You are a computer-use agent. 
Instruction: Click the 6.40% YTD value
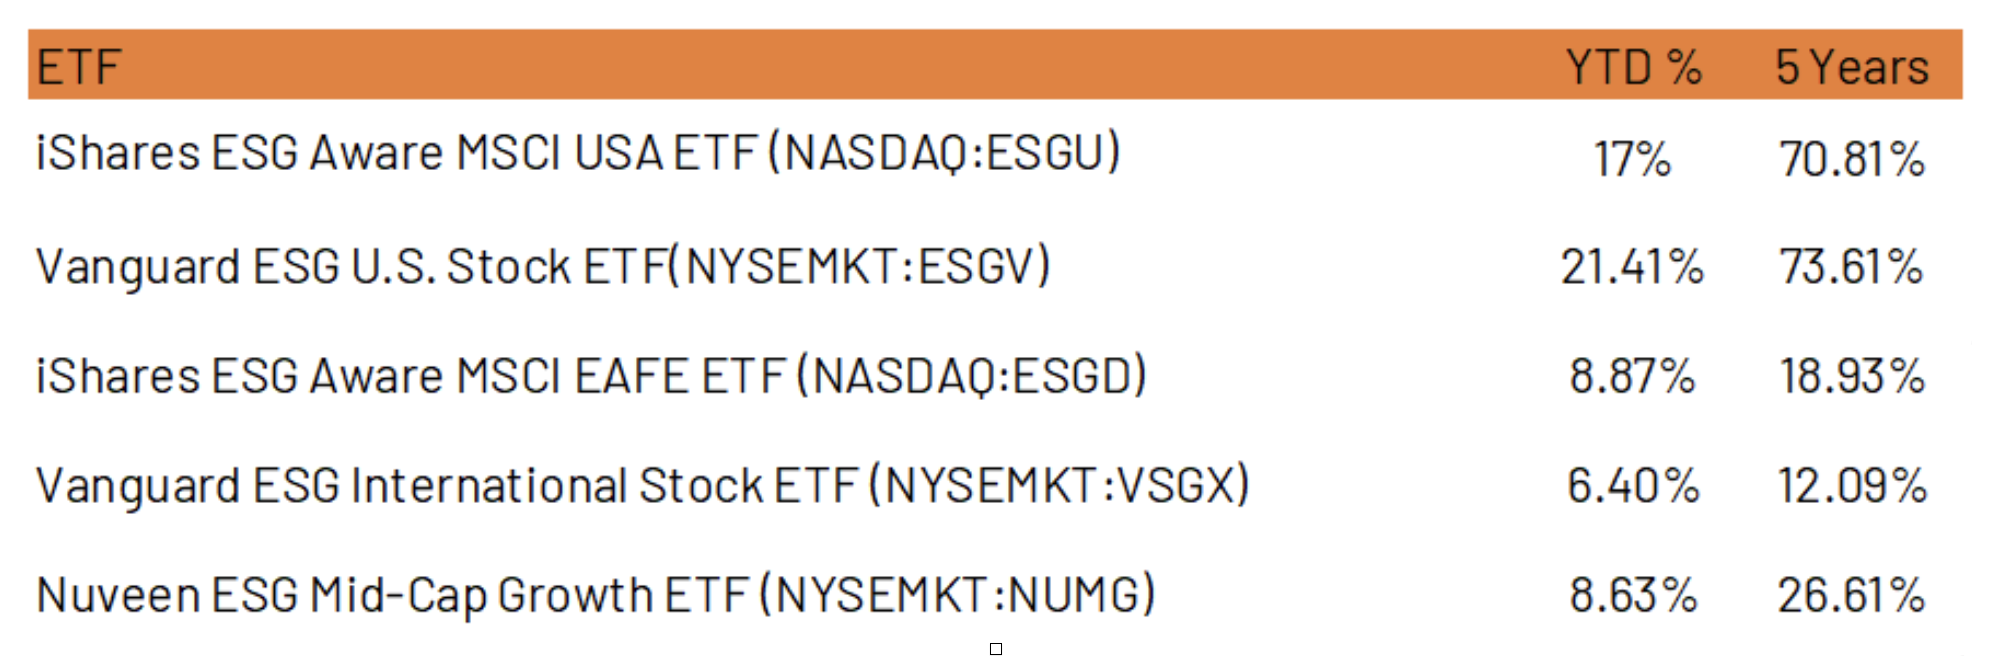coord(1632,486)
